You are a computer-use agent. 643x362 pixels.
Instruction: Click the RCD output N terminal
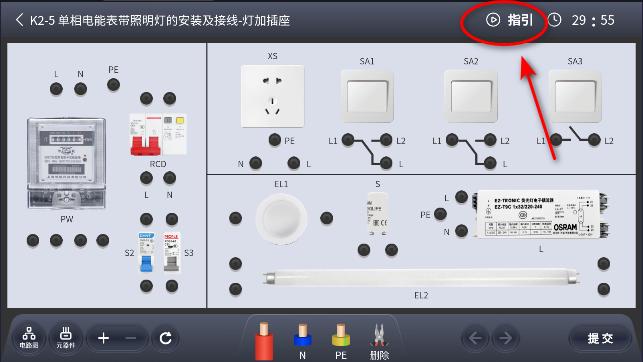click(169, 178)
